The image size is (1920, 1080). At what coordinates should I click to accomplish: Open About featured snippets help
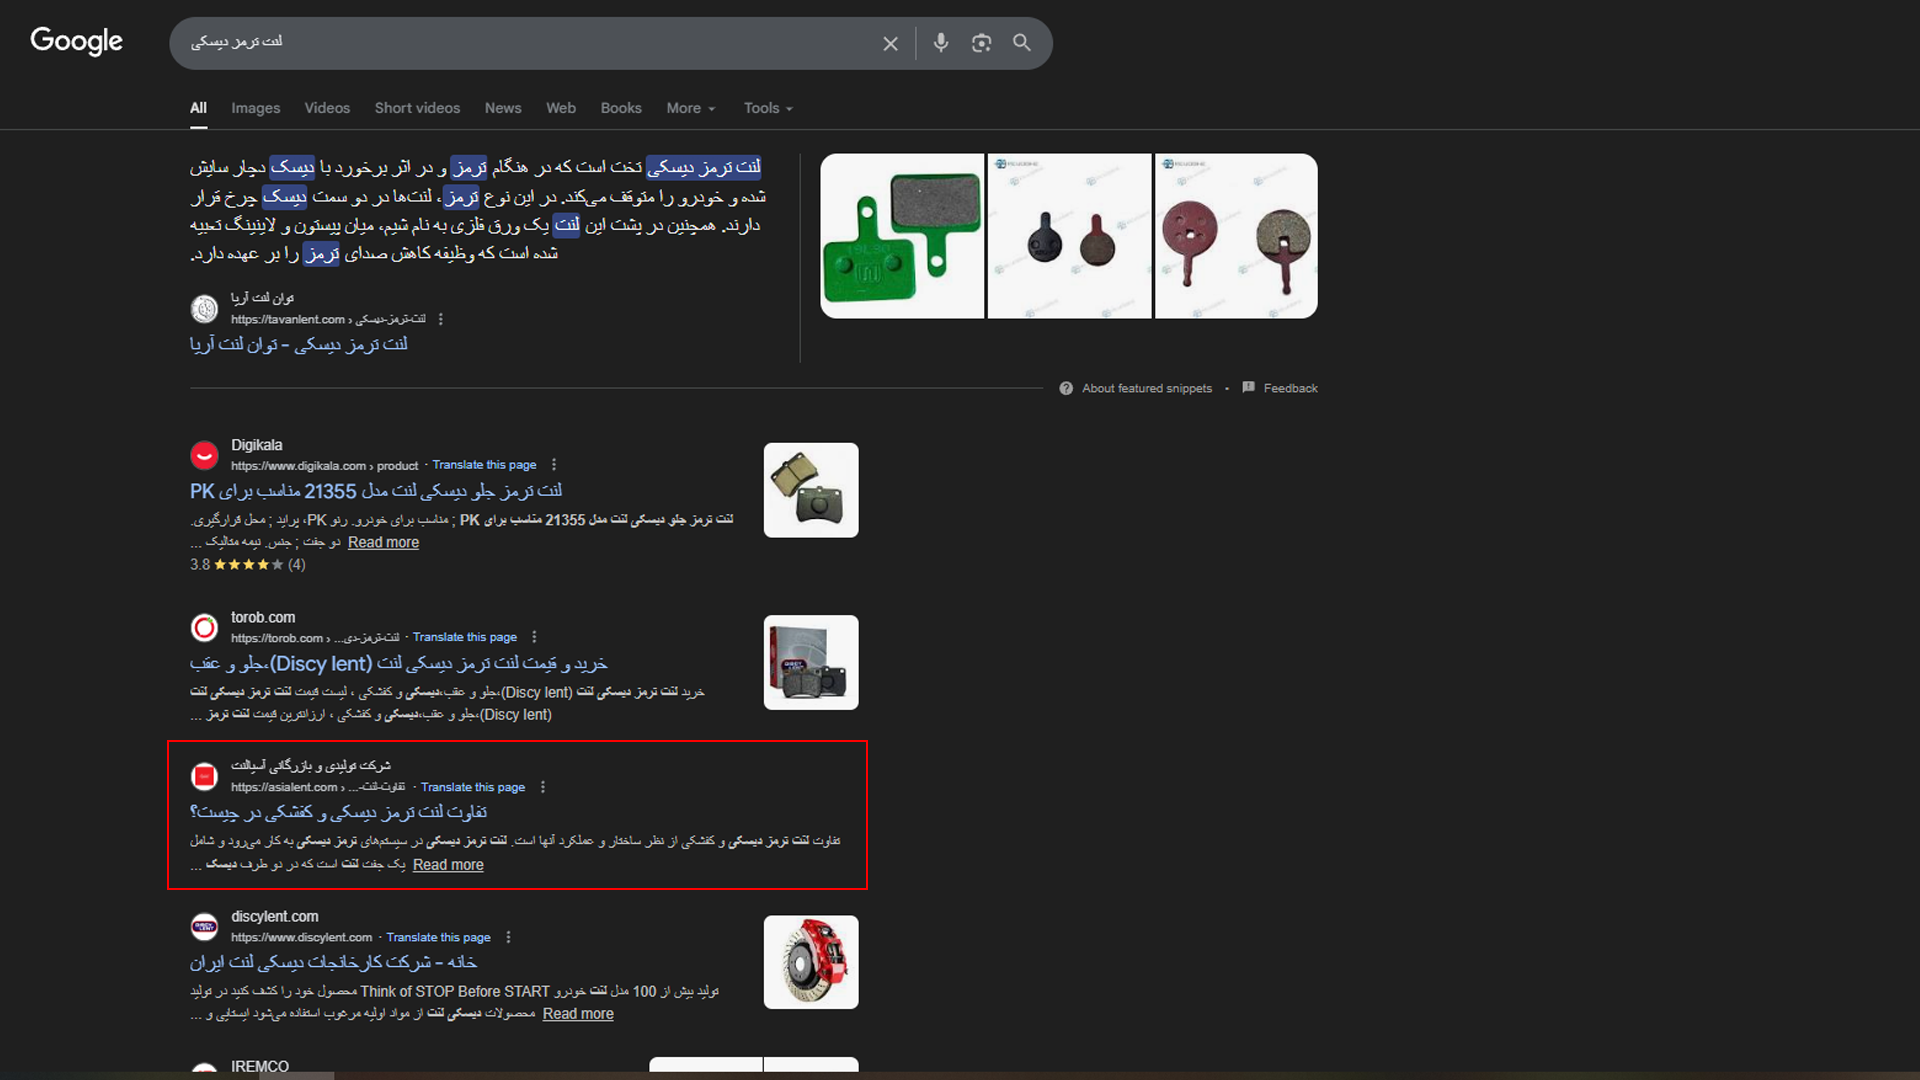1147,388
